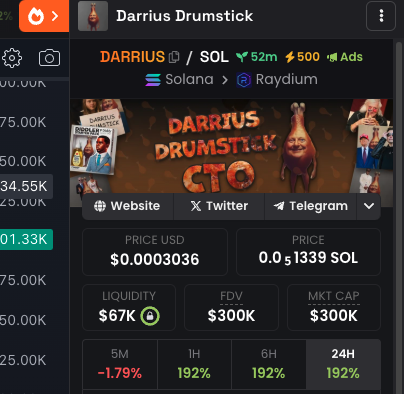The width and height of the screenshot is (404, 394).
Task: Click the SOL quote token text
Action: (214, 57)
